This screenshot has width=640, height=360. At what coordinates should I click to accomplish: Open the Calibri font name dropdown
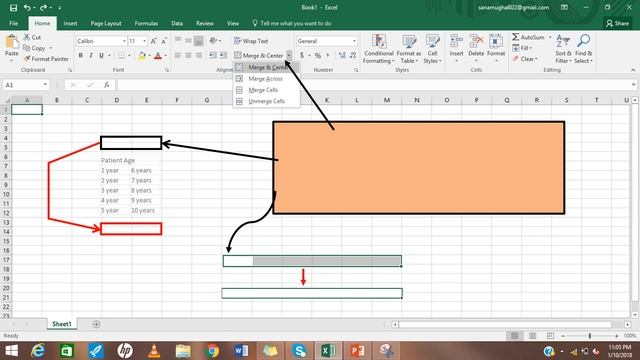124,41
